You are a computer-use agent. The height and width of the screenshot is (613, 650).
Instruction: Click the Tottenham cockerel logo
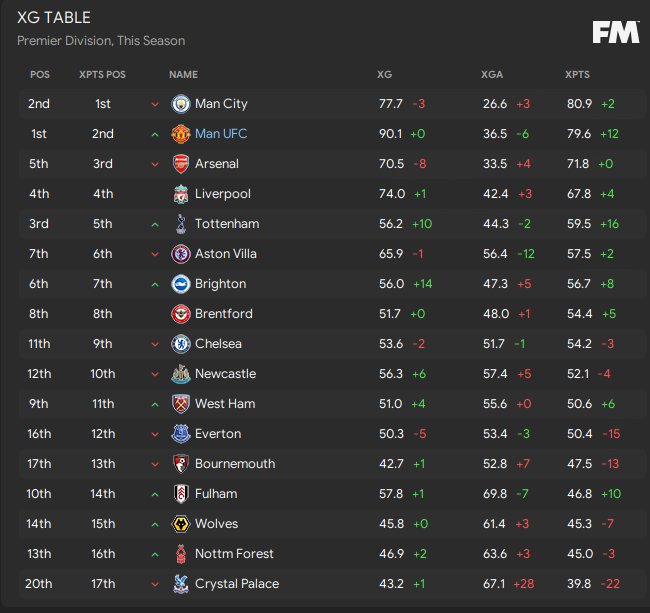click(181, 224)
